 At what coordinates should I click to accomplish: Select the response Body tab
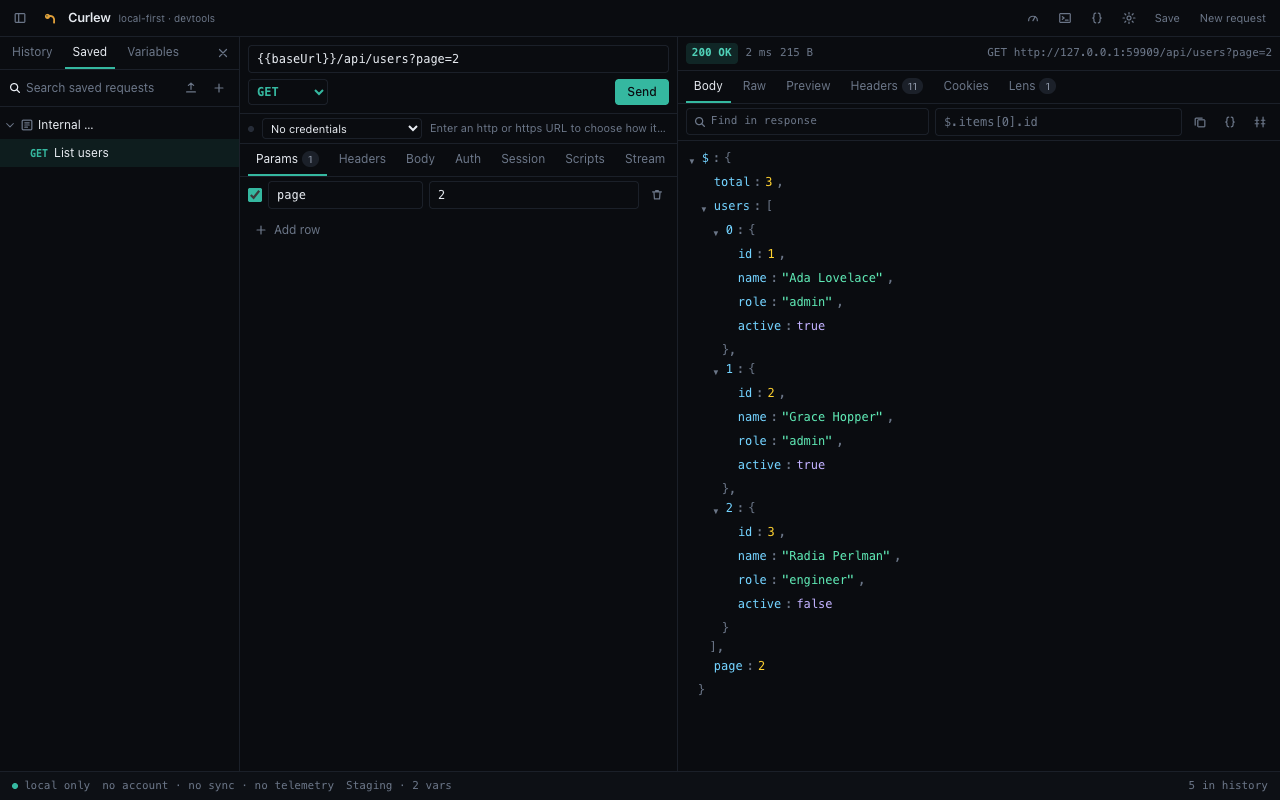708,86
